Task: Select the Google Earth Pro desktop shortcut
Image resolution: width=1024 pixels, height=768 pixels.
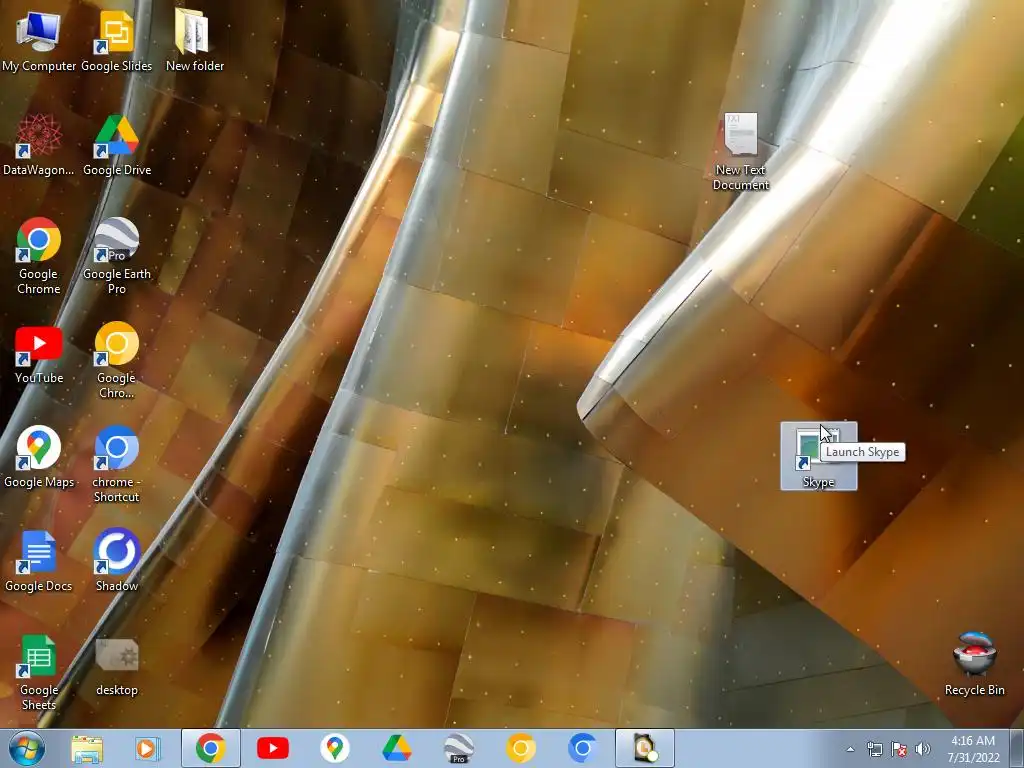Action: [x=117, y=255]
